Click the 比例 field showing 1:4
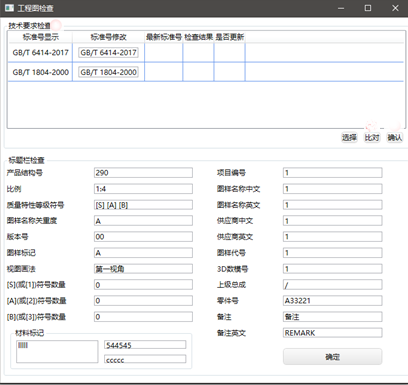The image size is (408, 385). click(143, 189)
